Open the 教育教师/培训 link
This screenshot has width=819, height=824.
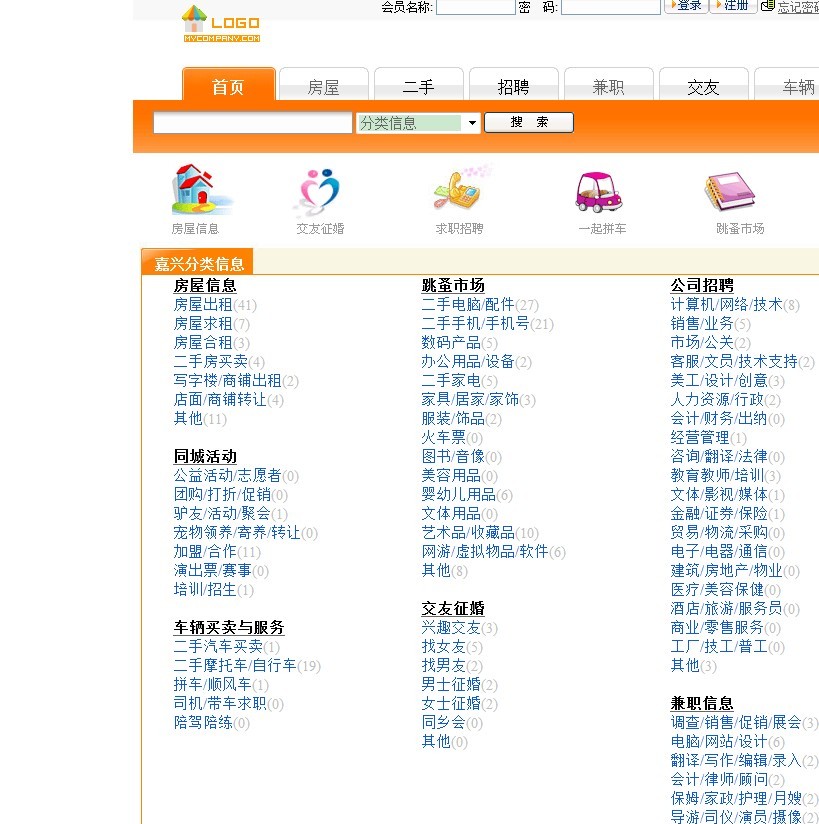717,476
